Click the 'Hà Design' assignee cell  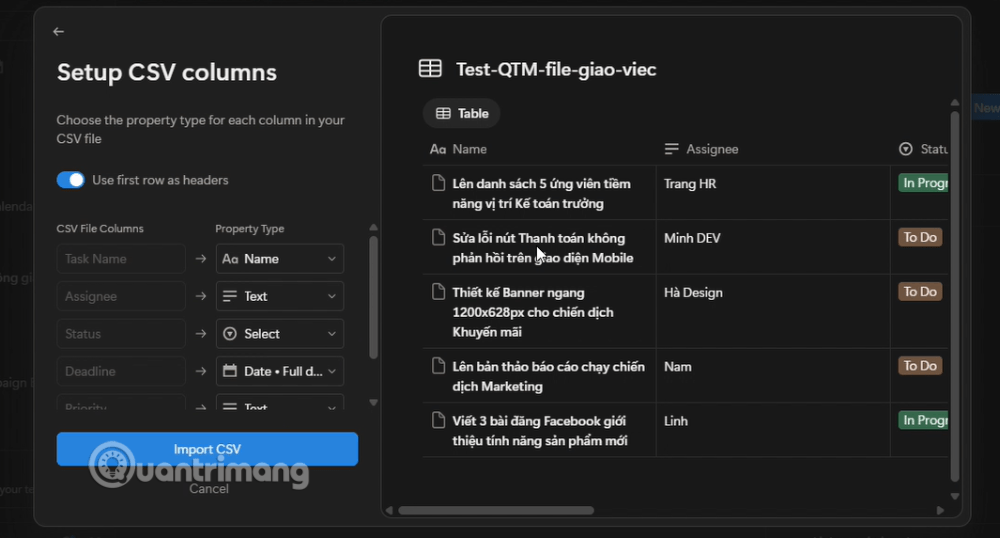[693, 293]
